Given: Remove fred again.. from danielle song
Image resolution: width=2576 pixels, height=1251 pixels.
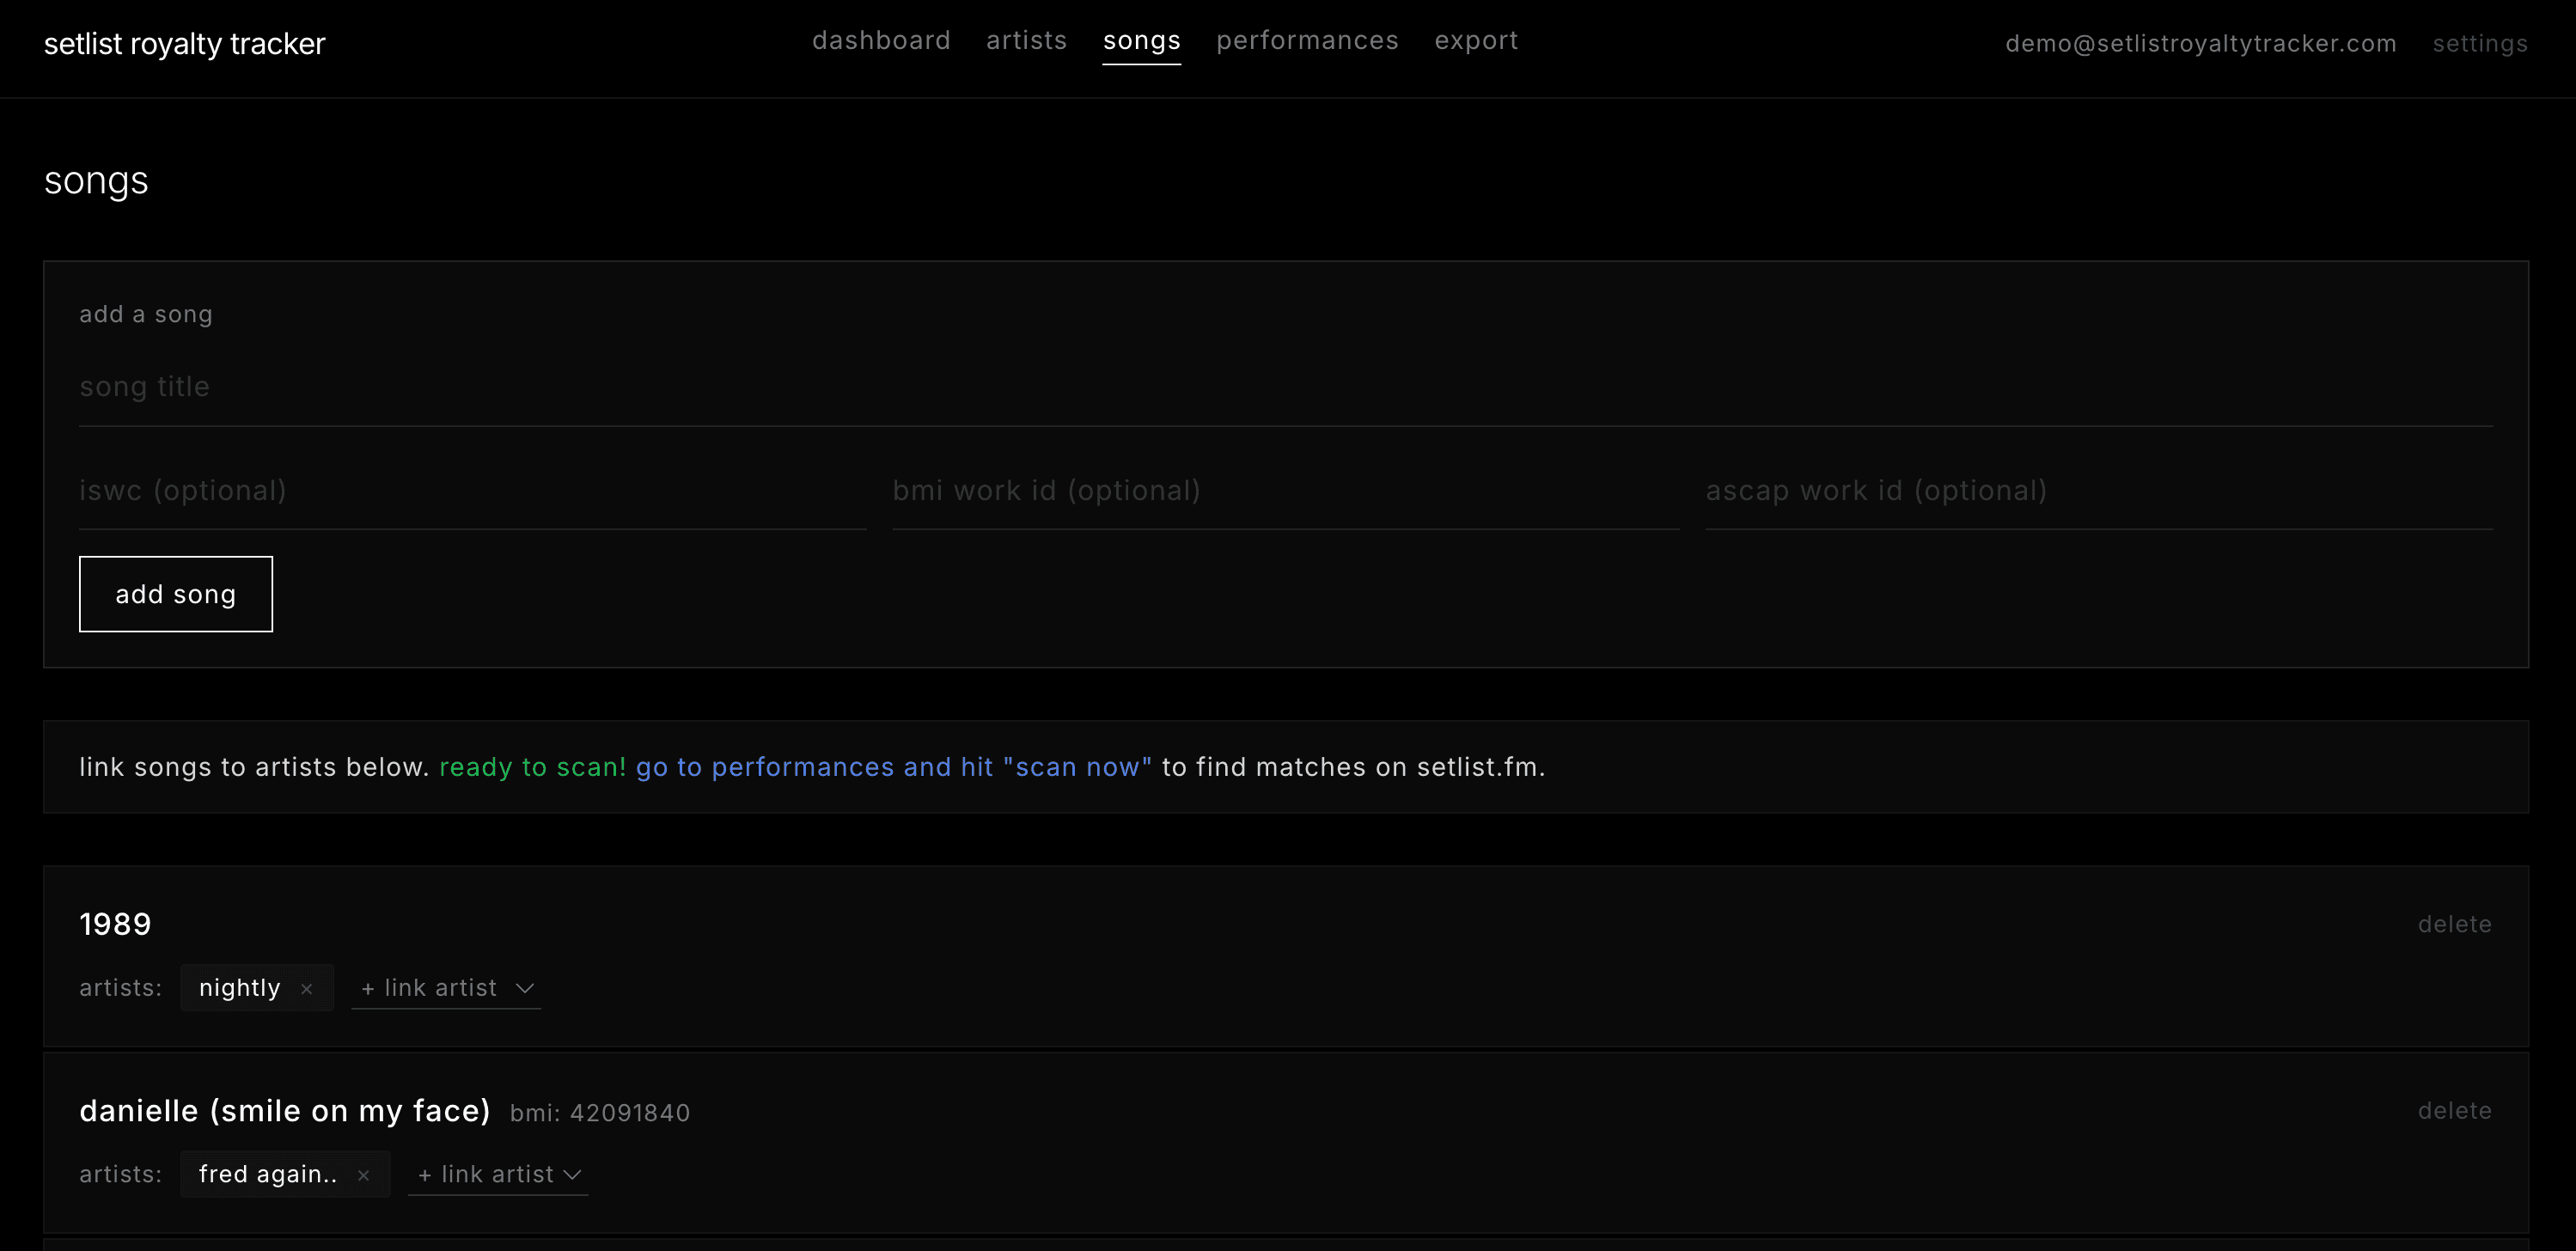Looking at the screenshot, I should click(x=366, y=1174).
